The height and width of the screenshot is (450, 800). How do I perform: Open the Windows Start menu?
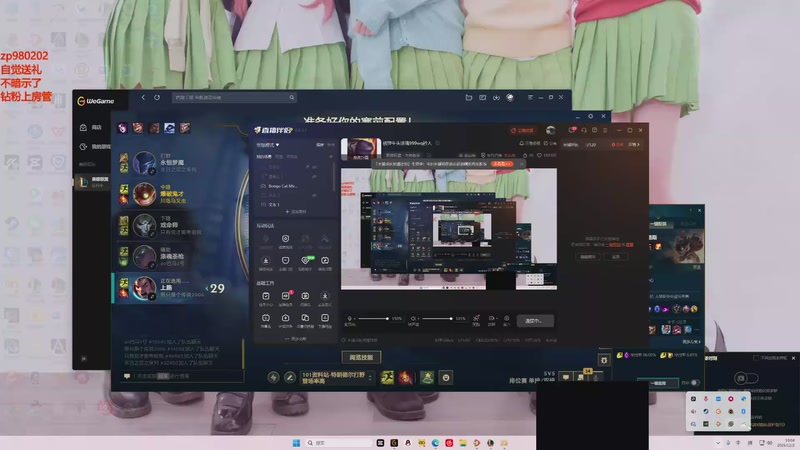[x=296, y=443]
